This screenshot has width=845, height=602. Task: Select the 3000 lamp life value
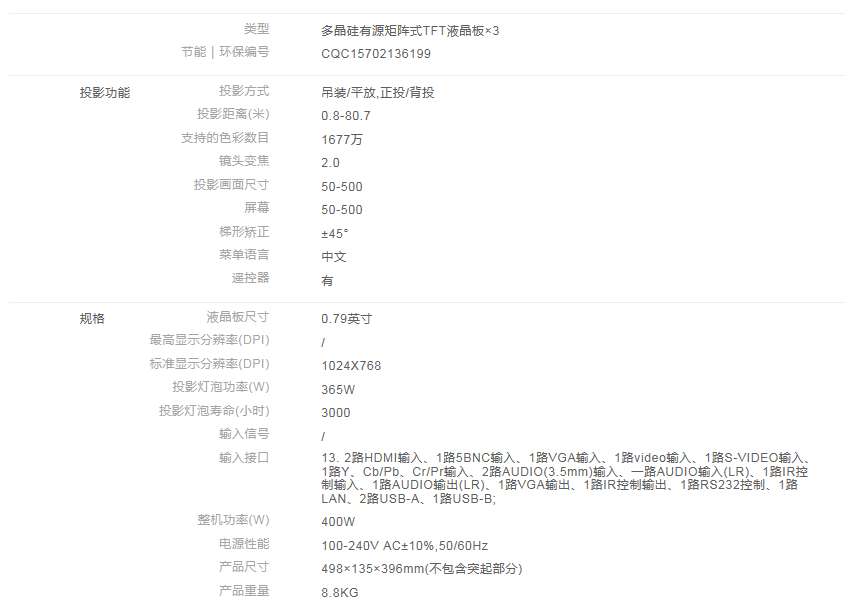[336, 413]
